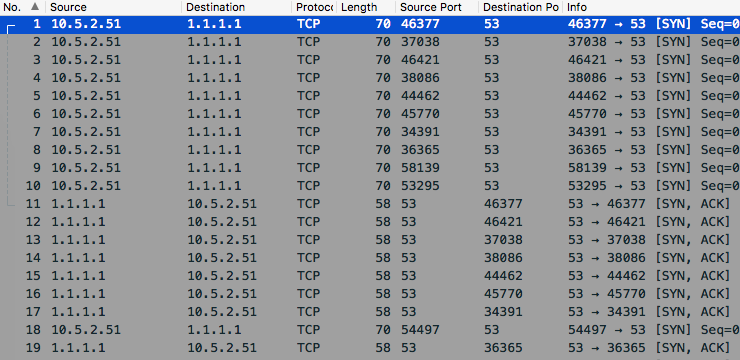
Task: Click the Source Port column header
Action: point(437,7)
